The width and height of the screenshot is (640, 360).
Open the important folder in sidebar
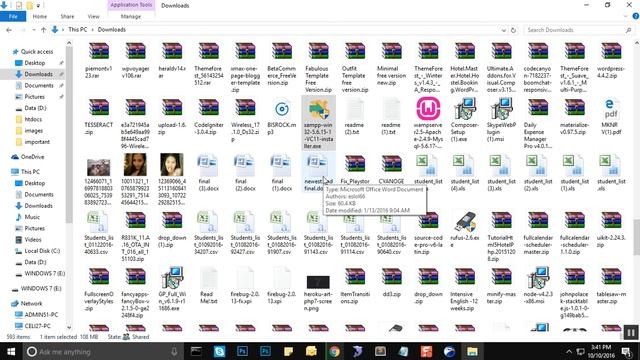pyautogui.click(x=37, y=142)
